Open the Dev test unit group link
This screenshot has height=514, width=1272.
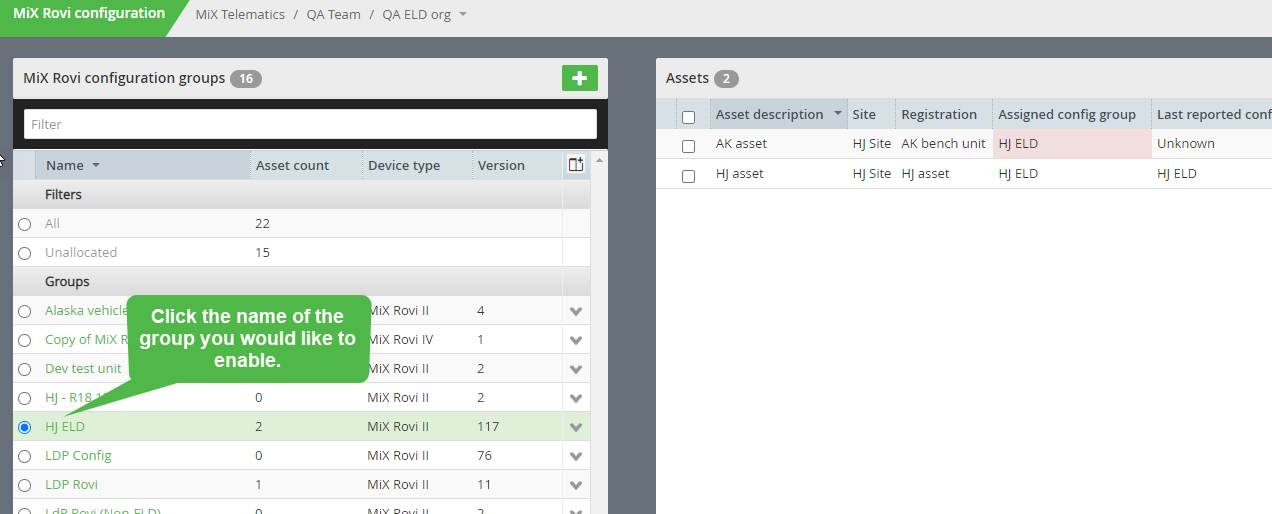83,368
